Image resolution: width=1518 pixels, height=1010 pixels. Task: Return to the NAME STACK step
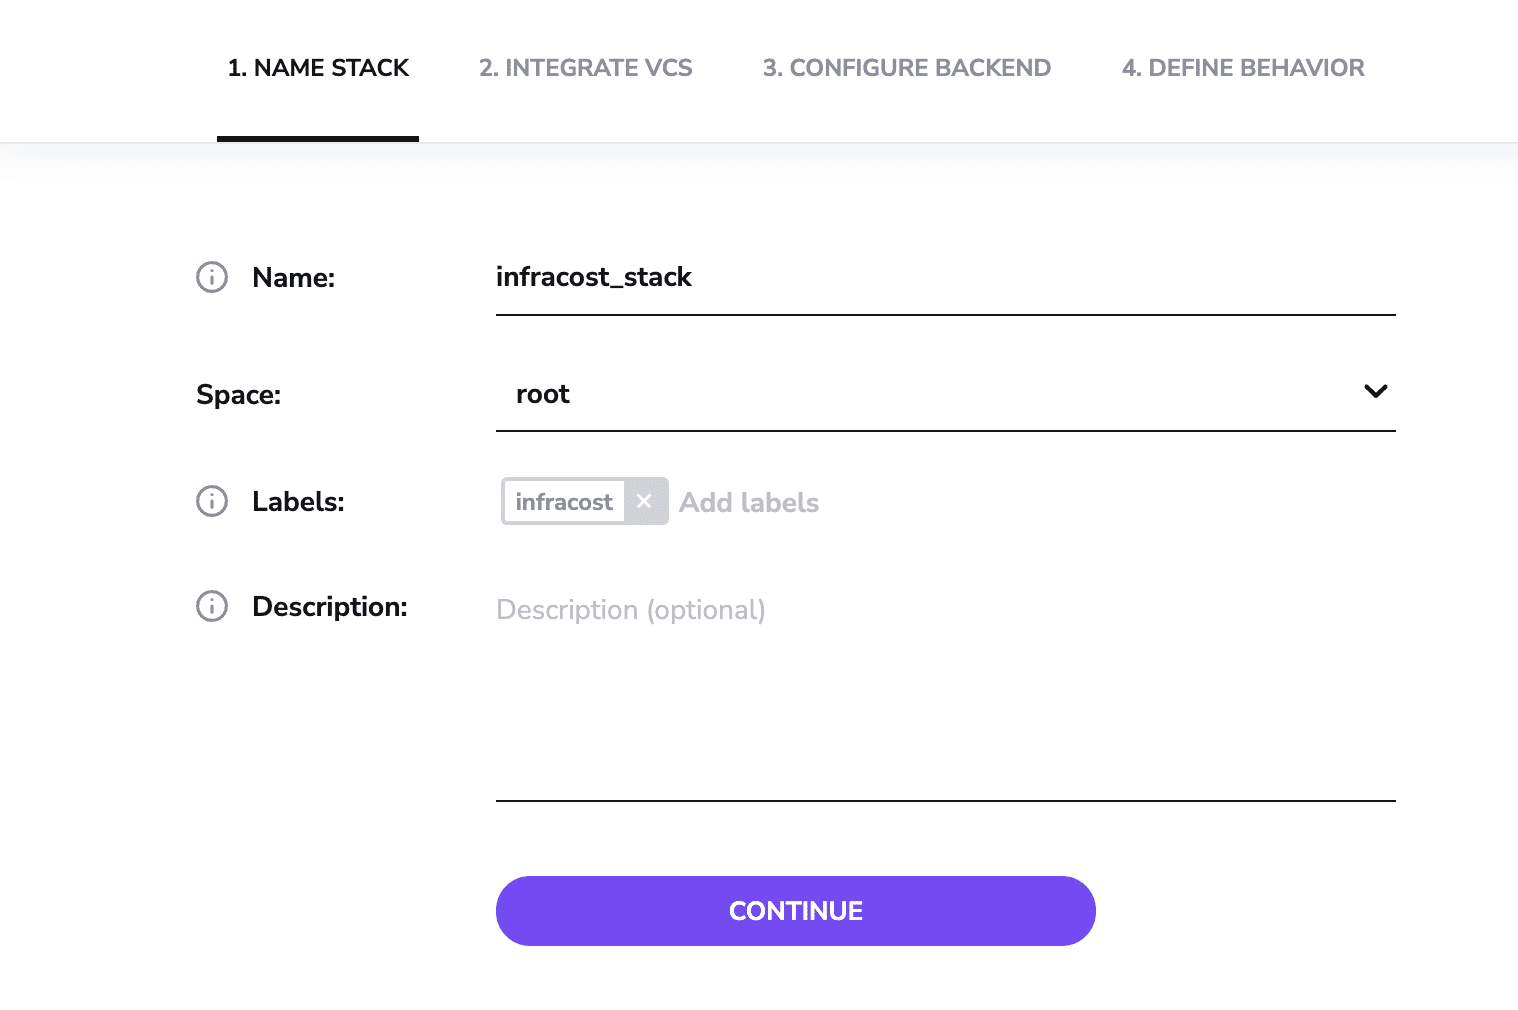tap(318, 67)
